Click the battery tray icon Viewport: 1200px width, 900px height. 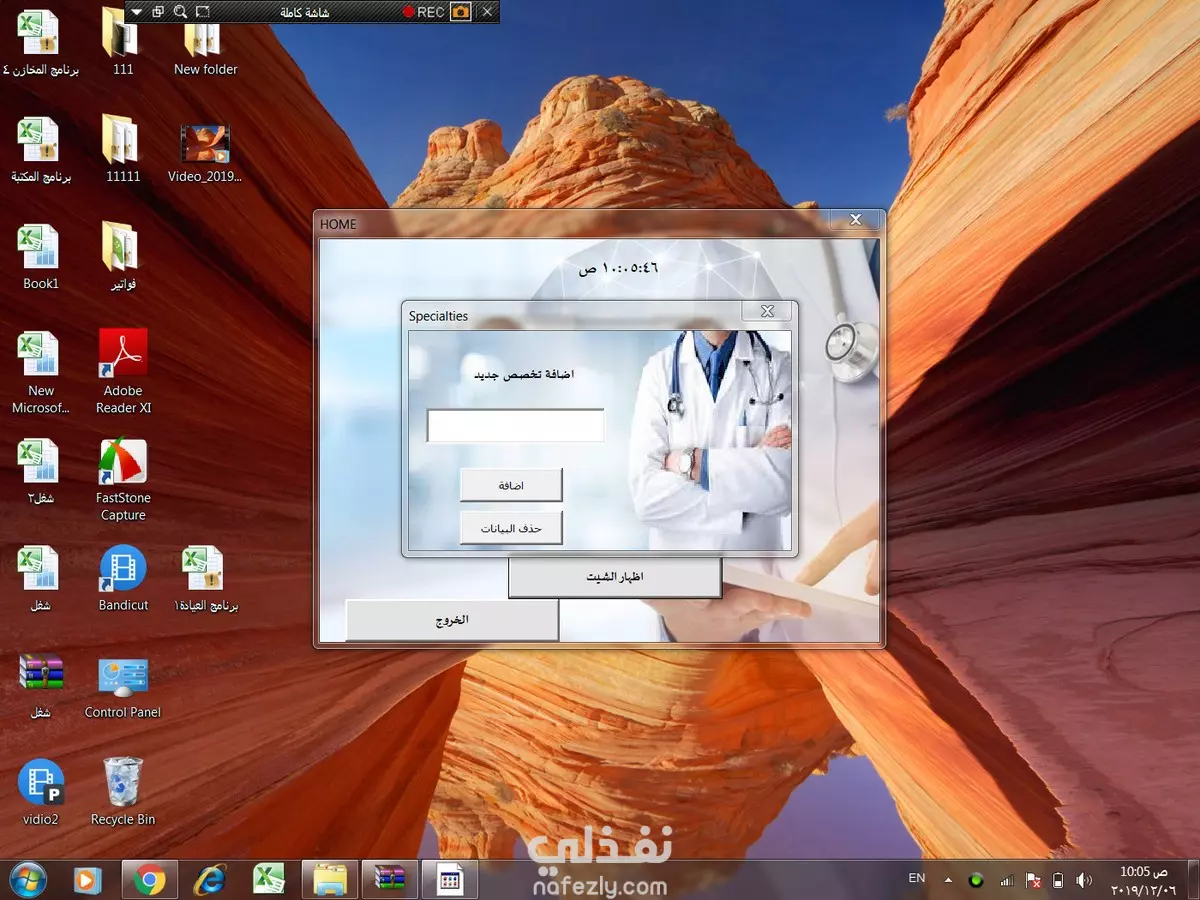point(1058,880)
